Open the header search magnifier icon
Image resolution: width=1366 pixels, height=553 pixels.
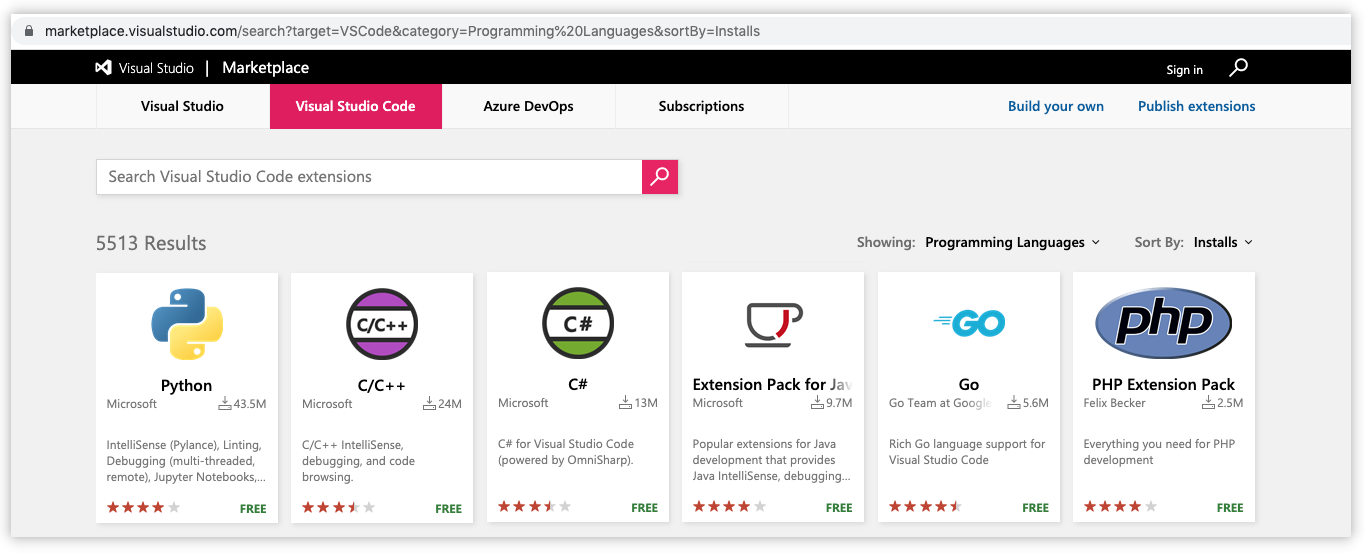1239,68
